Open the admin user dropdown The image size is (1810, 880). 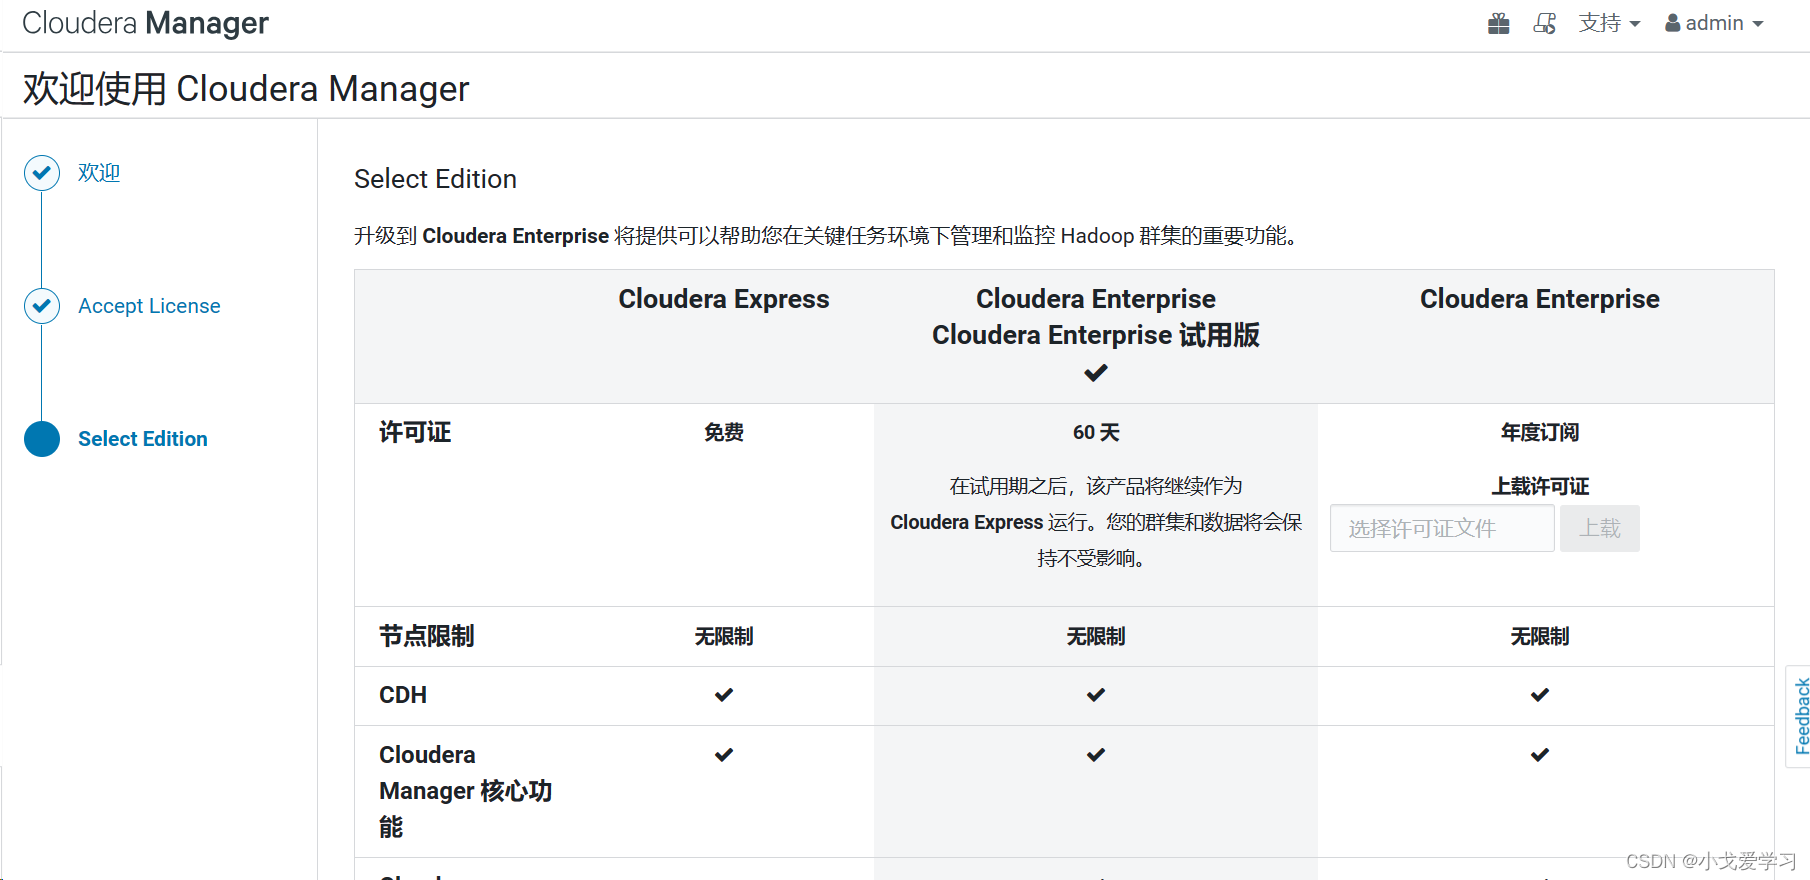[1714, 23]
